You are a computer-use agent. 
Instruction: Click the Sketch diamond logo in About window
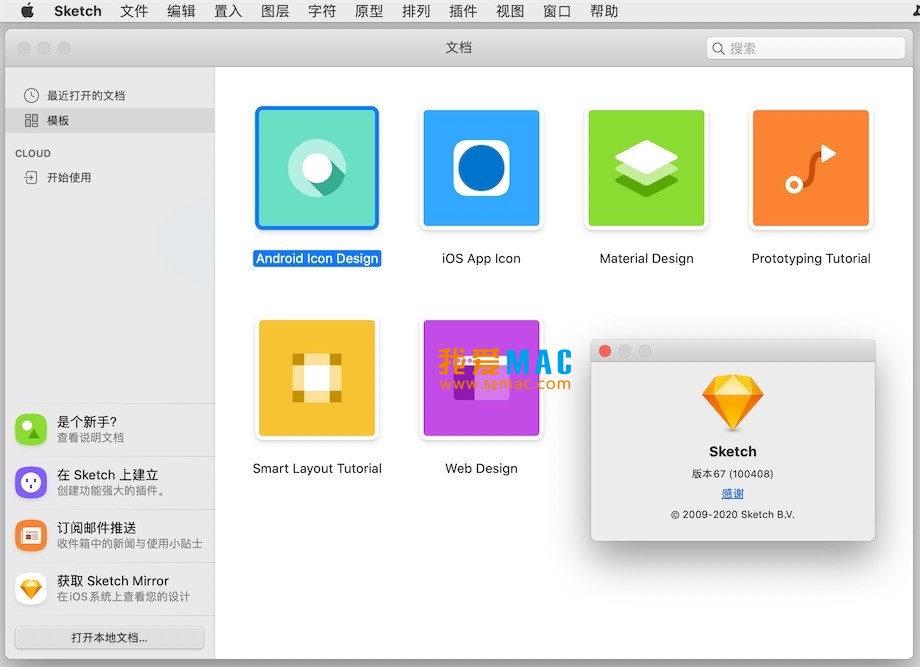[732, 403]
